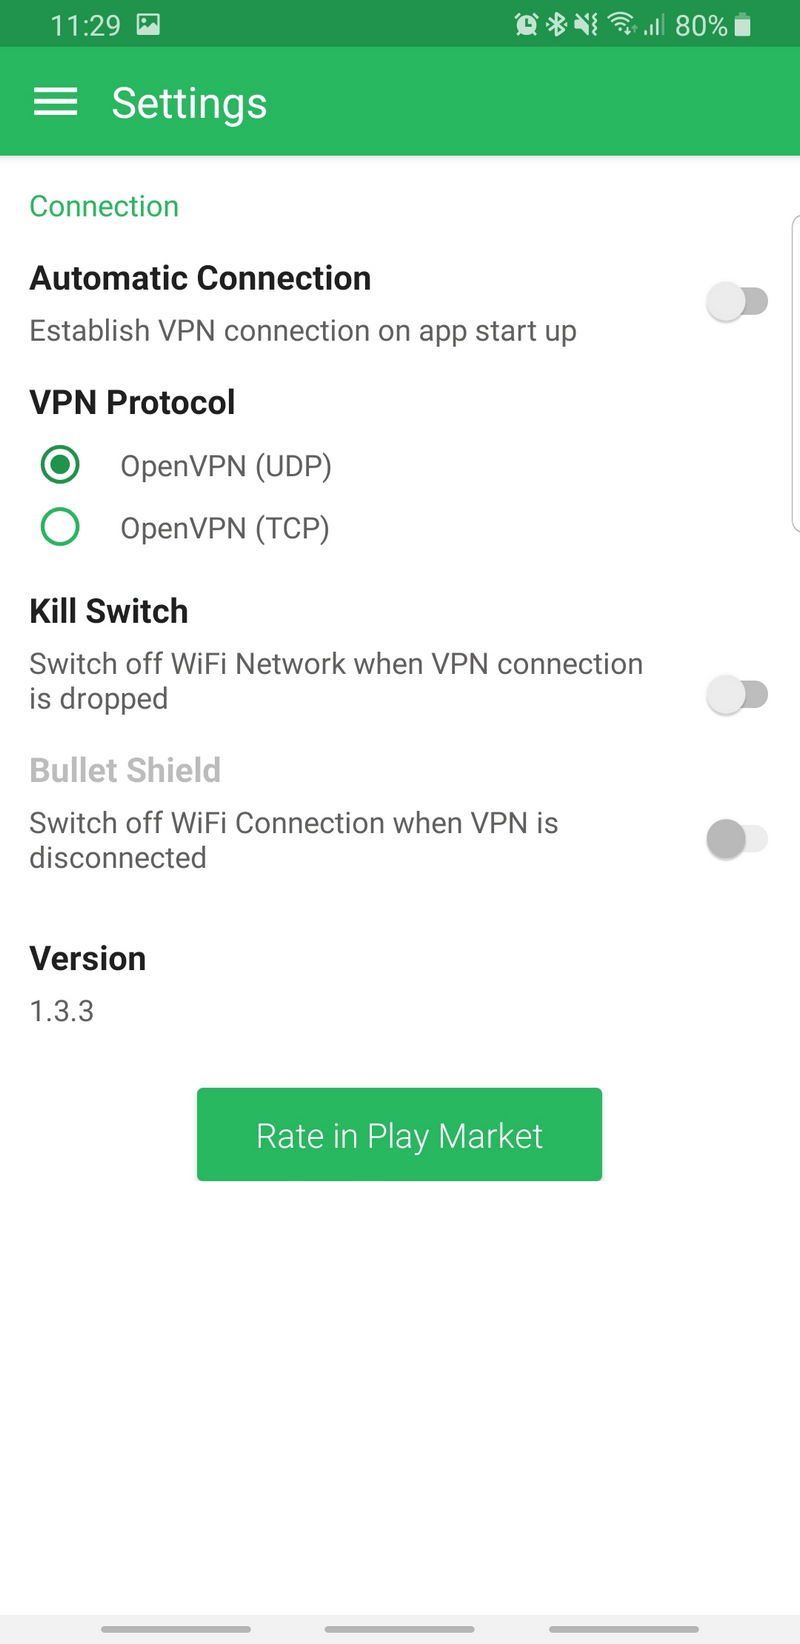Image resolution: width=800 pixels, height=1644 pixels.
Task: Tap the picture notification icon
Action: click(148, 24)
